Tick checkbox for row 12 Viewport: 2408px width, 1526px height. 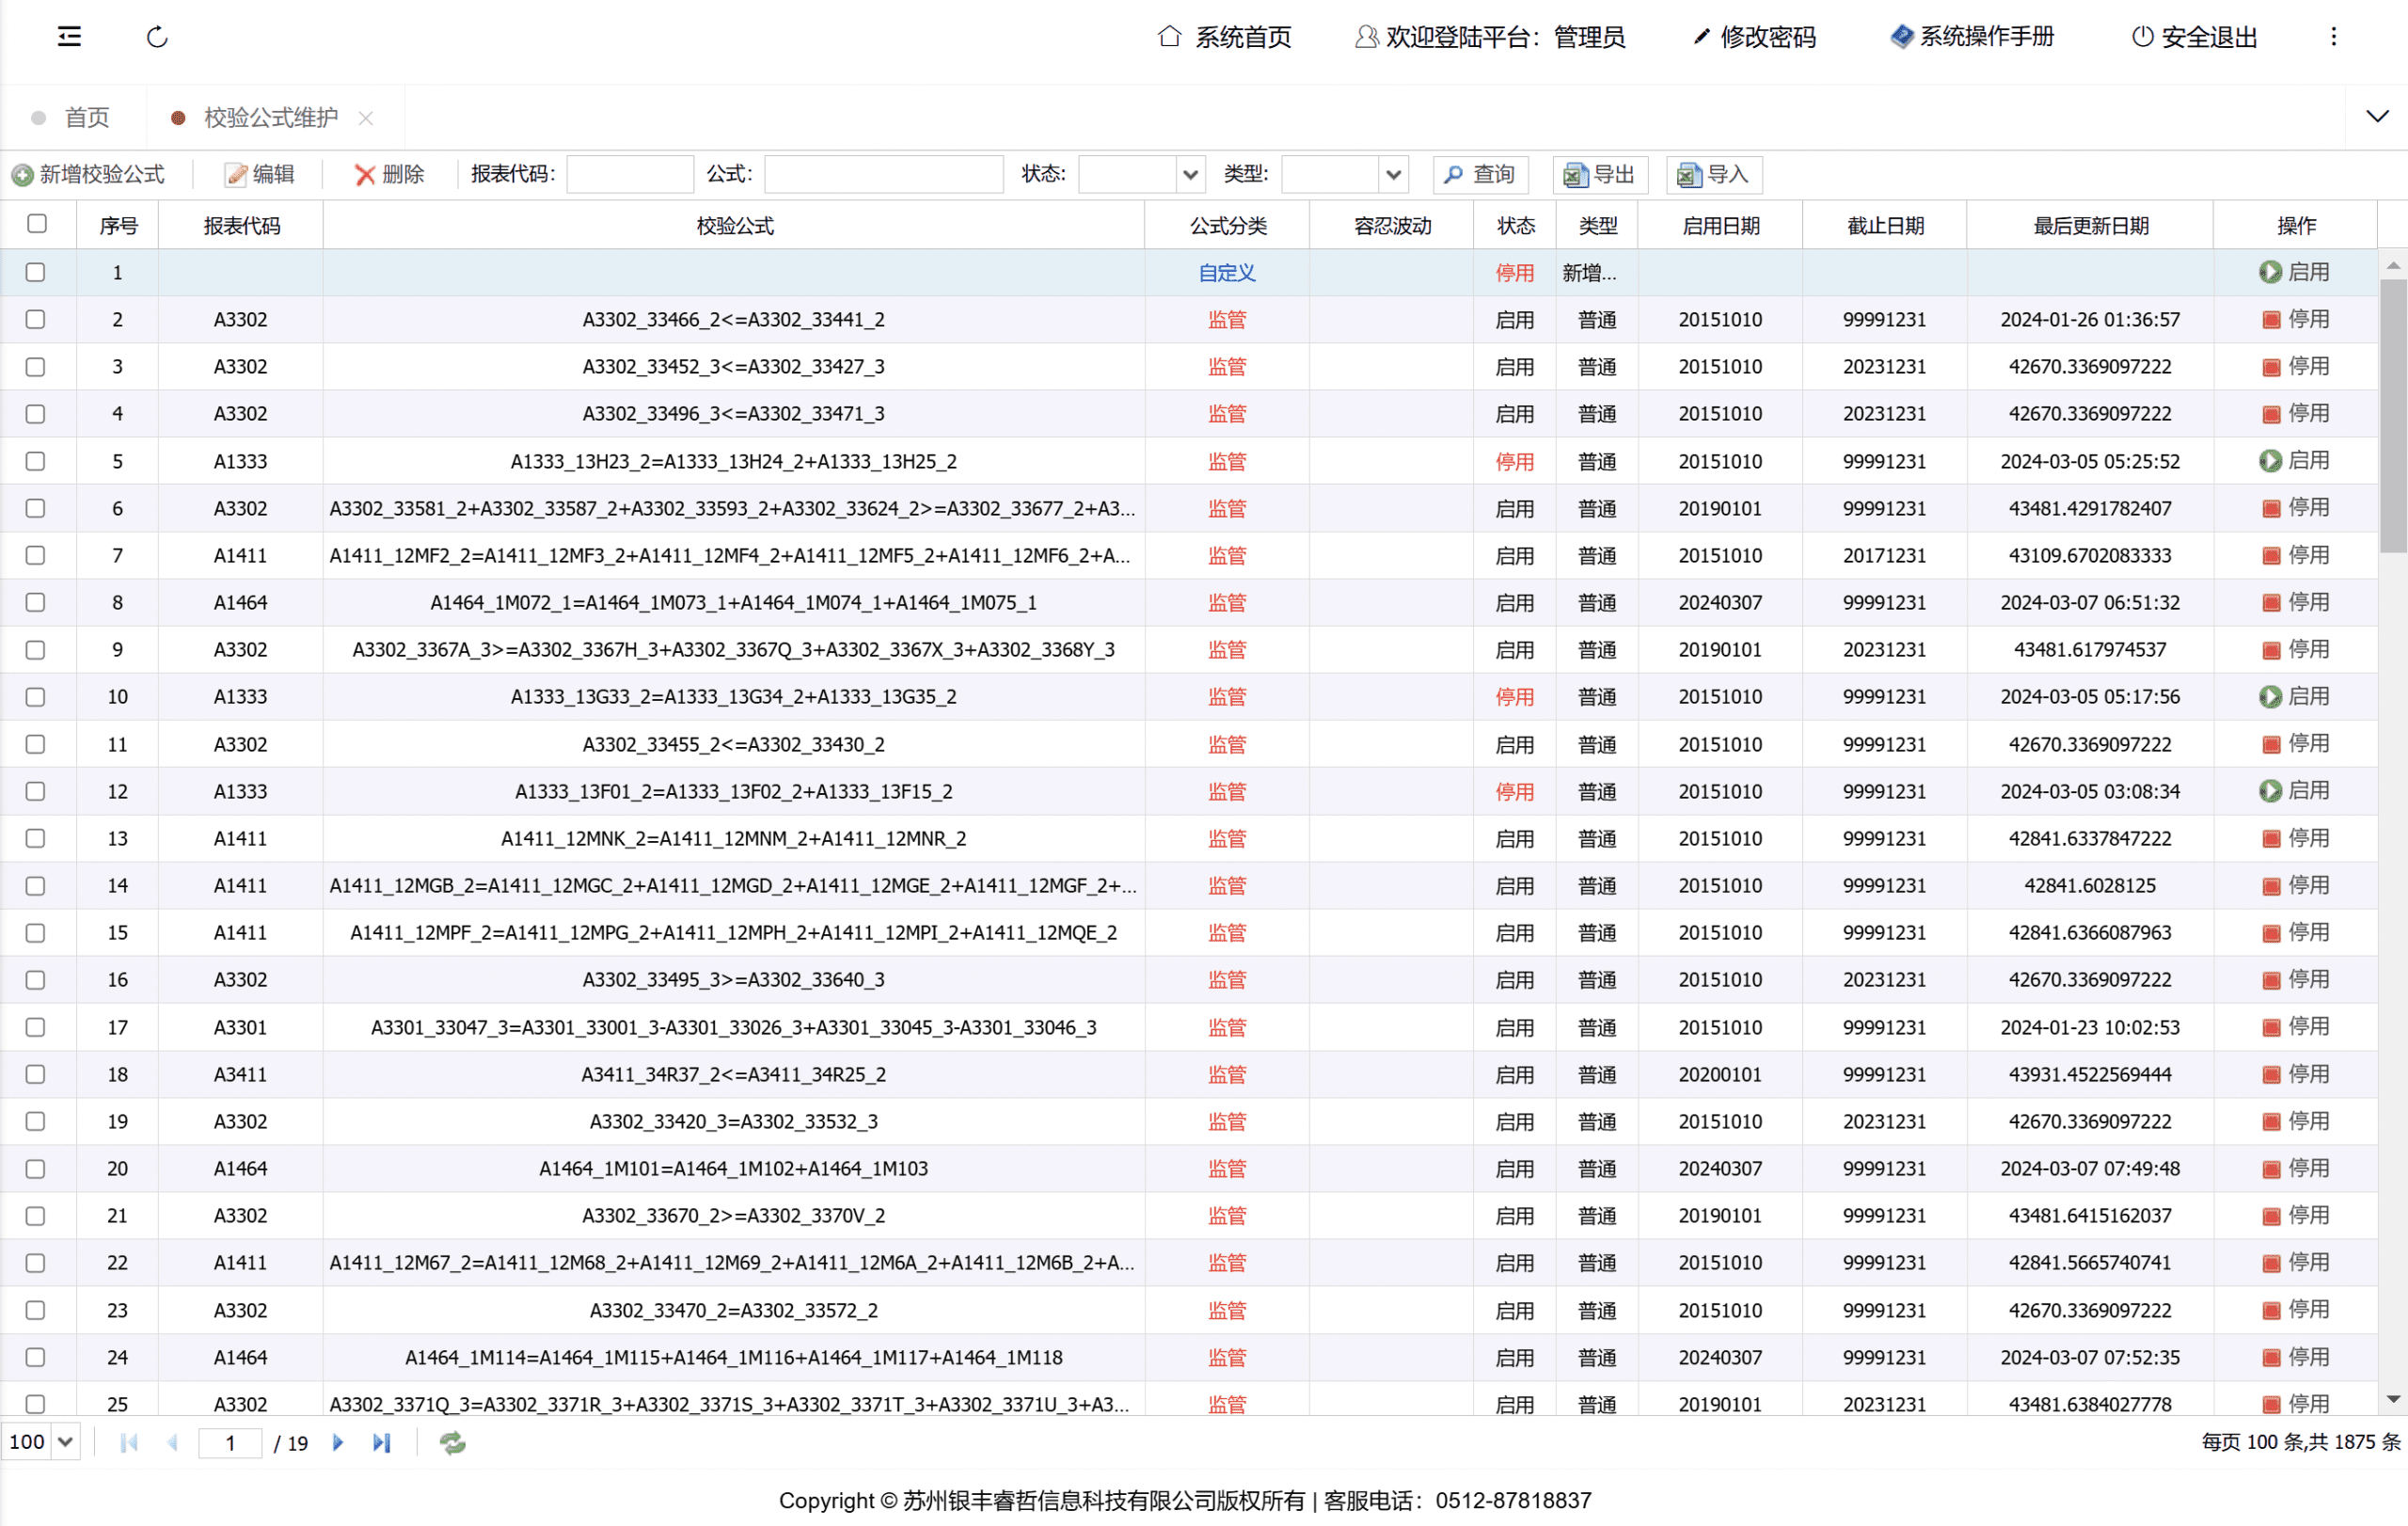(x=36, y=791)
